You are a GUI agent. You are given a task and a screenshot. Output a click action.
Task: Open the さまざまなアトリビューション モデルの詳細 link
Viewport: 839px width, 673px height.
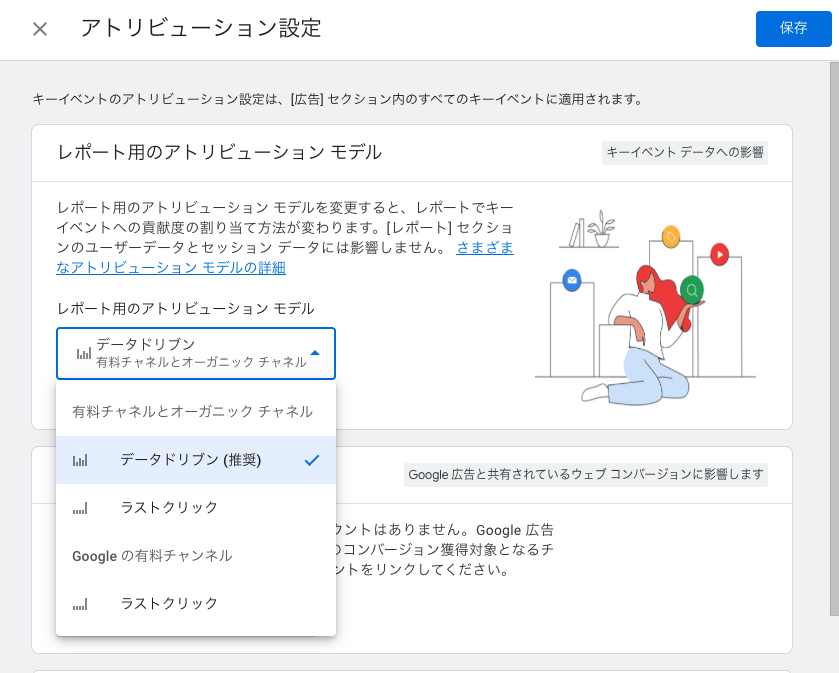[171, 267]
